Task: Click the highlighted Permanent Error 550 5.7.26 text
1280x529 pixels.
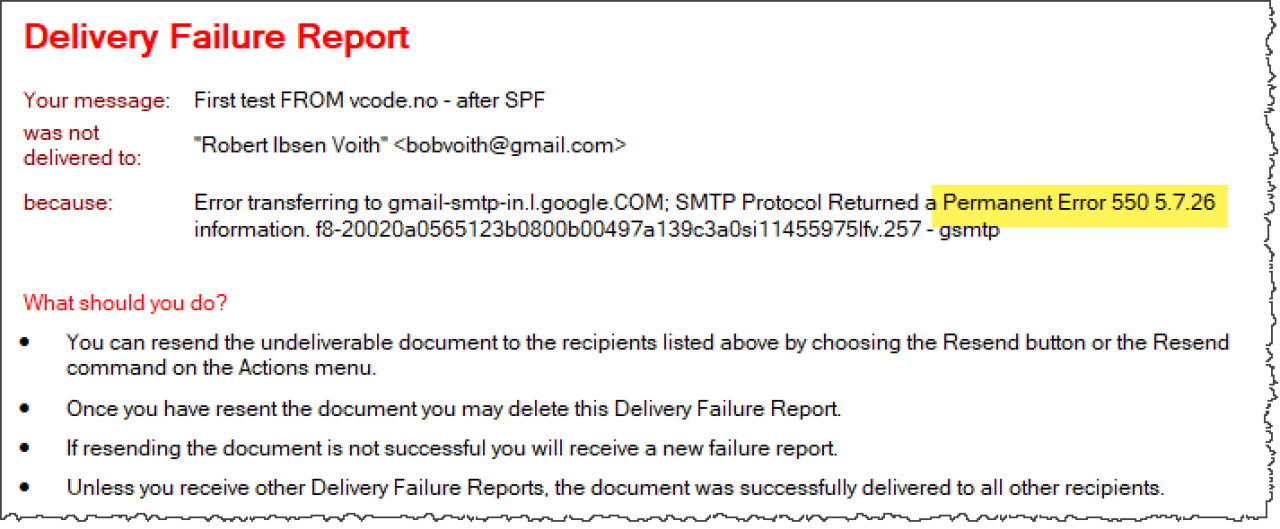Action: (1080, 203)
